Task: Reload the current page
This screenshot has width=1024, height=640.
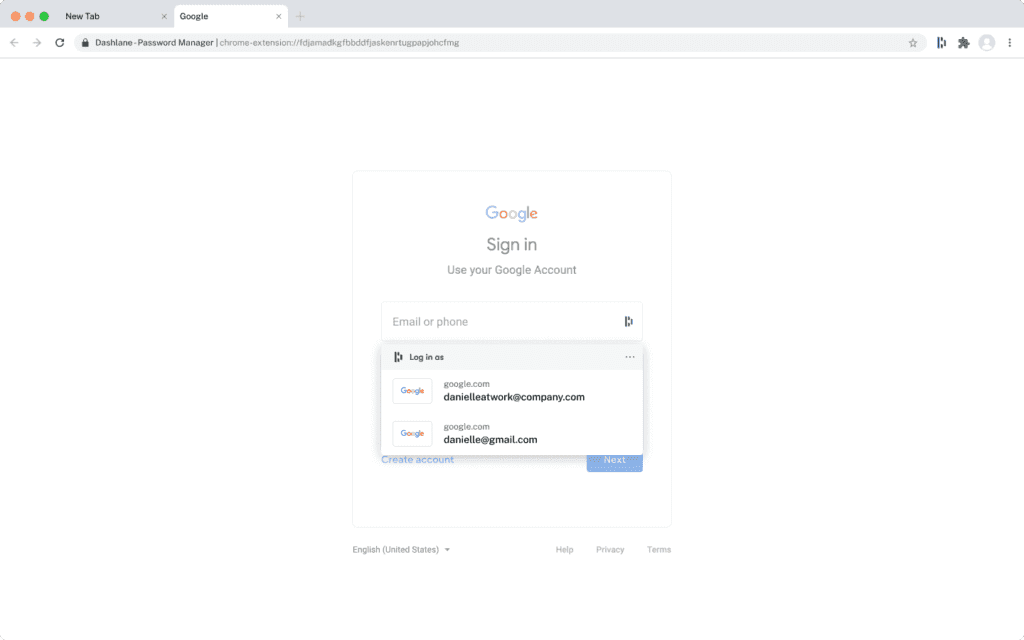Action: click(x=59, y=42)
